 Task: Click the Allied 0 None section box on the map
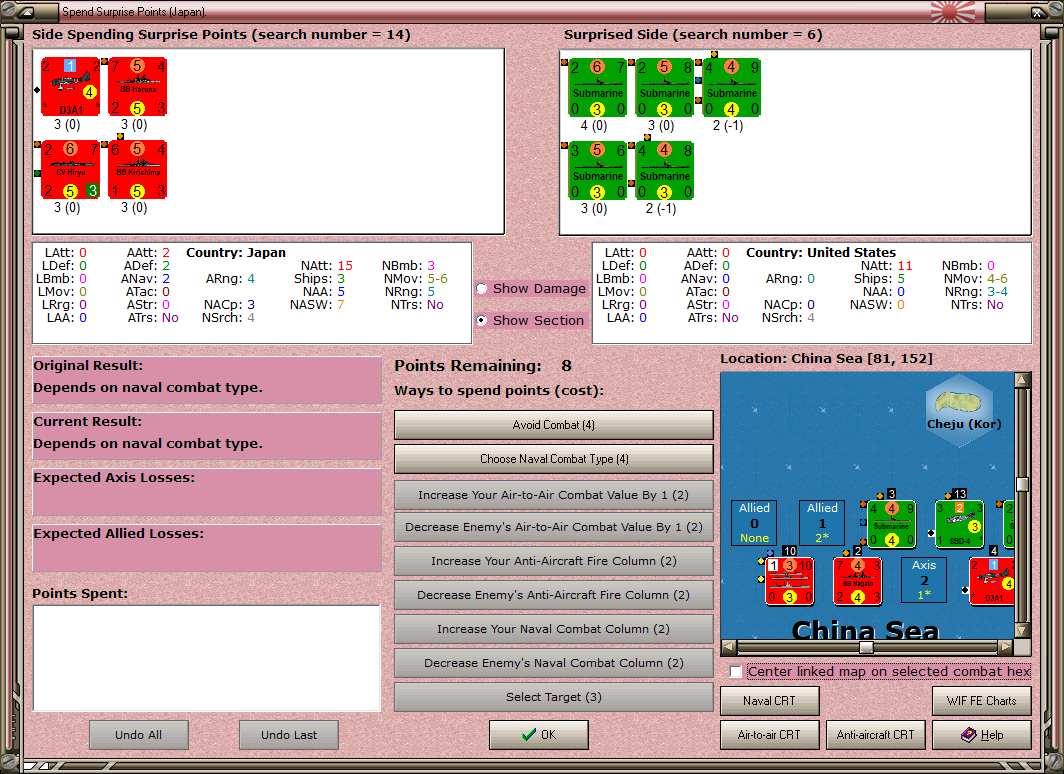[x=754, y=522]
